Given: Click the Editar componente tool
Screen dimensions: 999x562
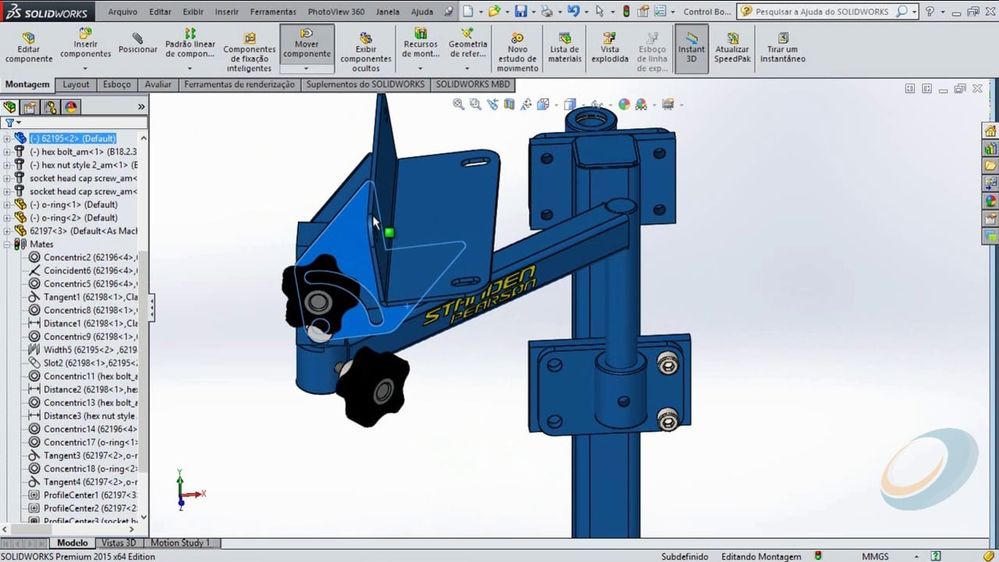Looking at the screenshot, I should pyautogui.click(x=29, y=48).
